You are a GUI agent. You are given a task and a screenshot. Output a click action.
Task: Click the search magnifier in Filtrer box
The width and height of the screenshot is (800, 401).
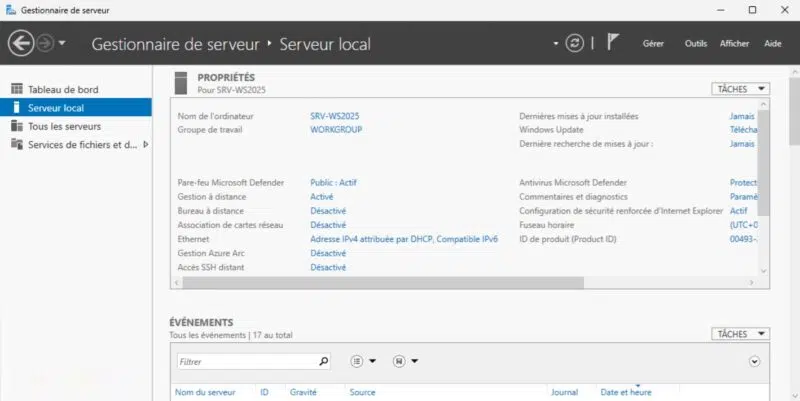323,361
